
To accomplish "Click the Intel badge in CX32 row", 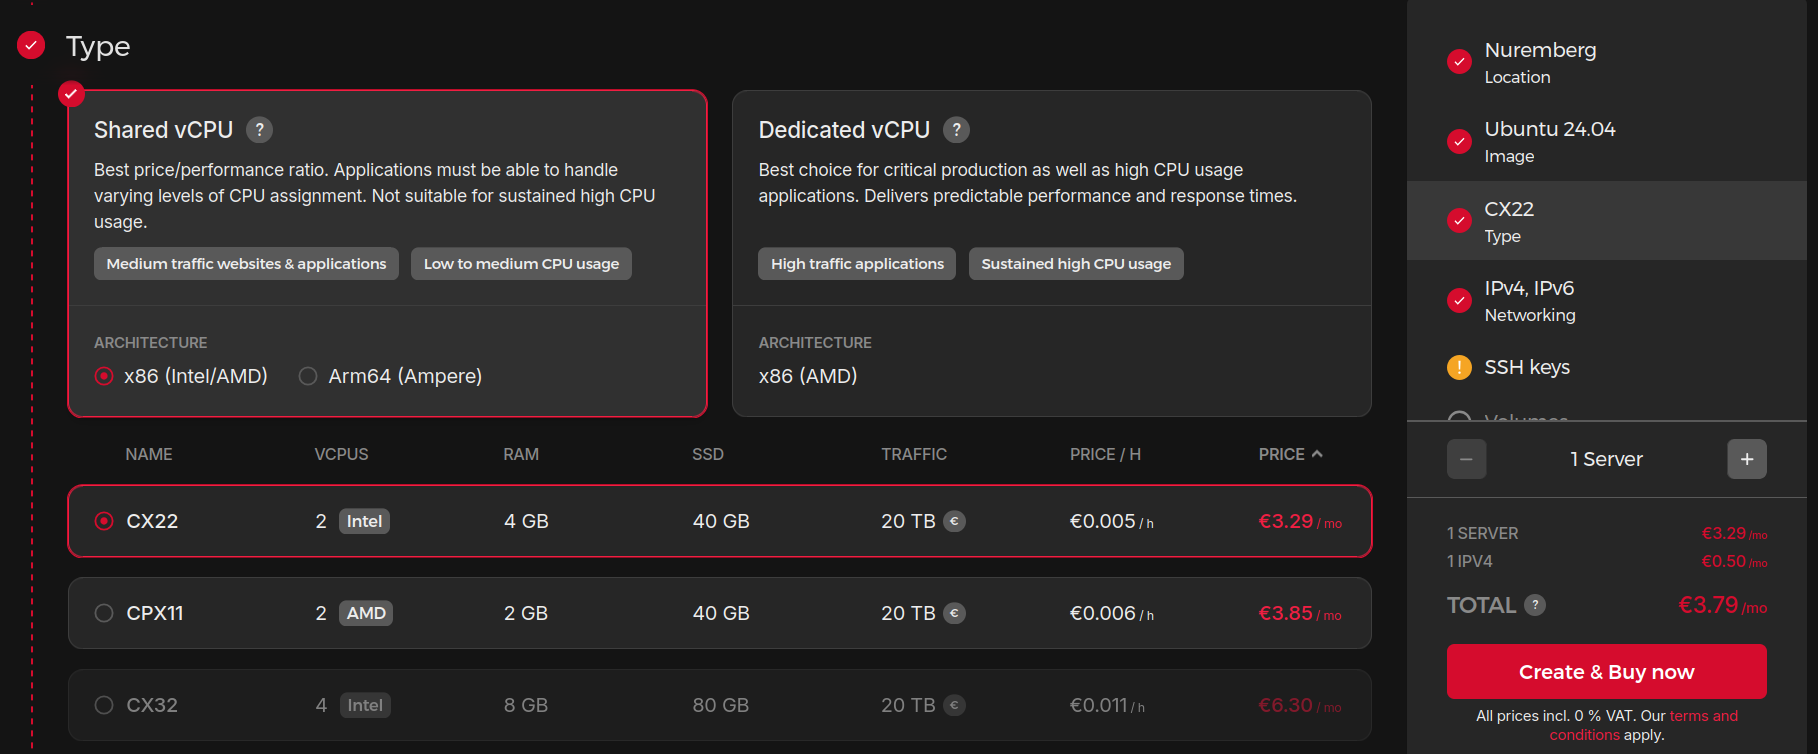I will [x=365, y=705].
